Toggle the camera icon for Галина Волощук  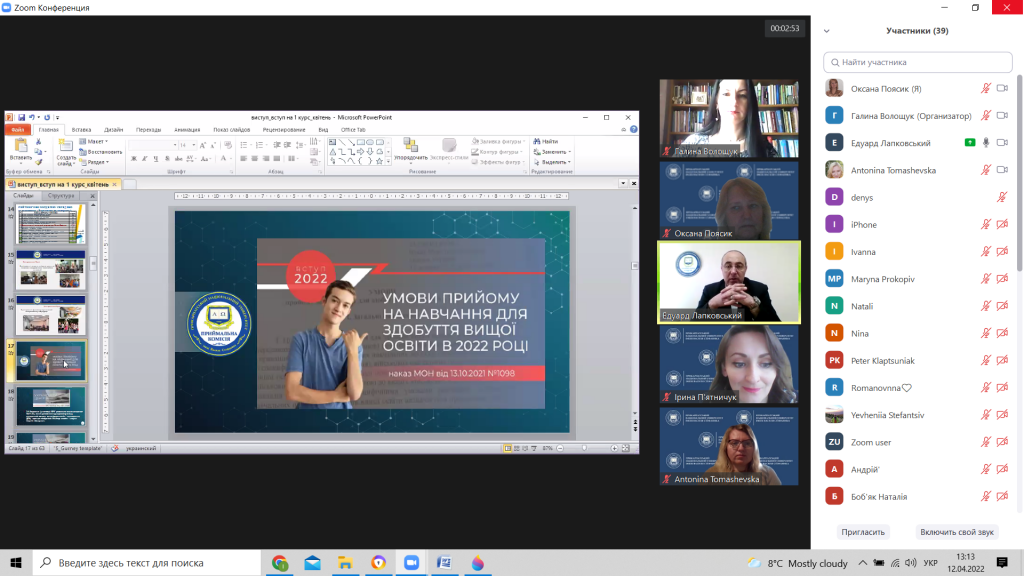(1002, 115)
